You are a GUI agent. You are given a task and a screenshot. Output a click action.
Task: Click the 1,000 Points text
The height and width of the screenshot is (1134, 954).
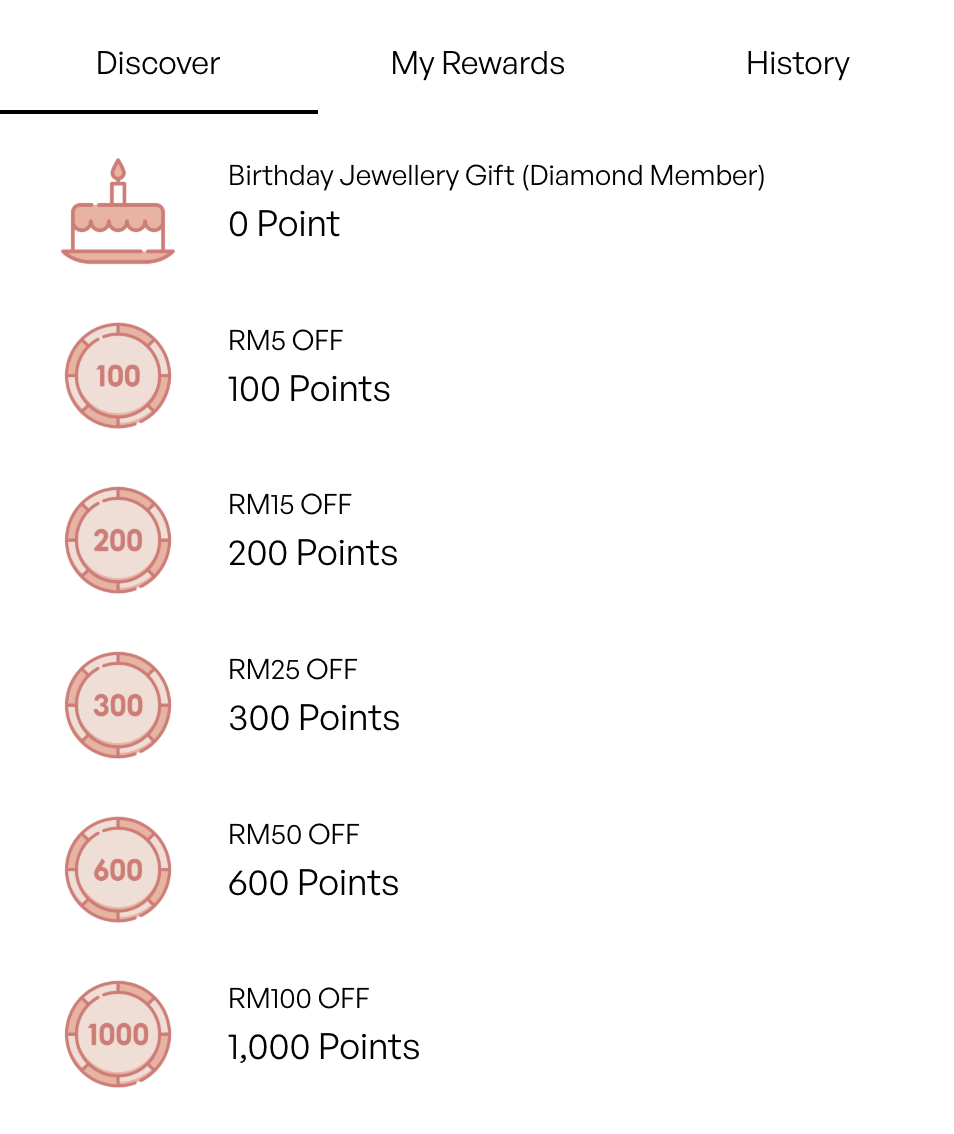[323, 1047]
